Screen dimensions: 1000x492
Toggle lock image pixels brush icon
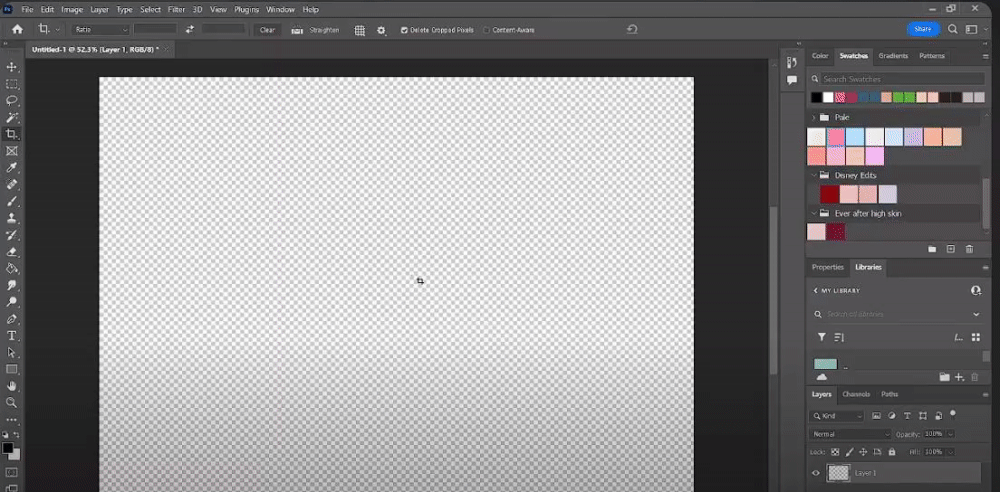click(x=849, y=452)
